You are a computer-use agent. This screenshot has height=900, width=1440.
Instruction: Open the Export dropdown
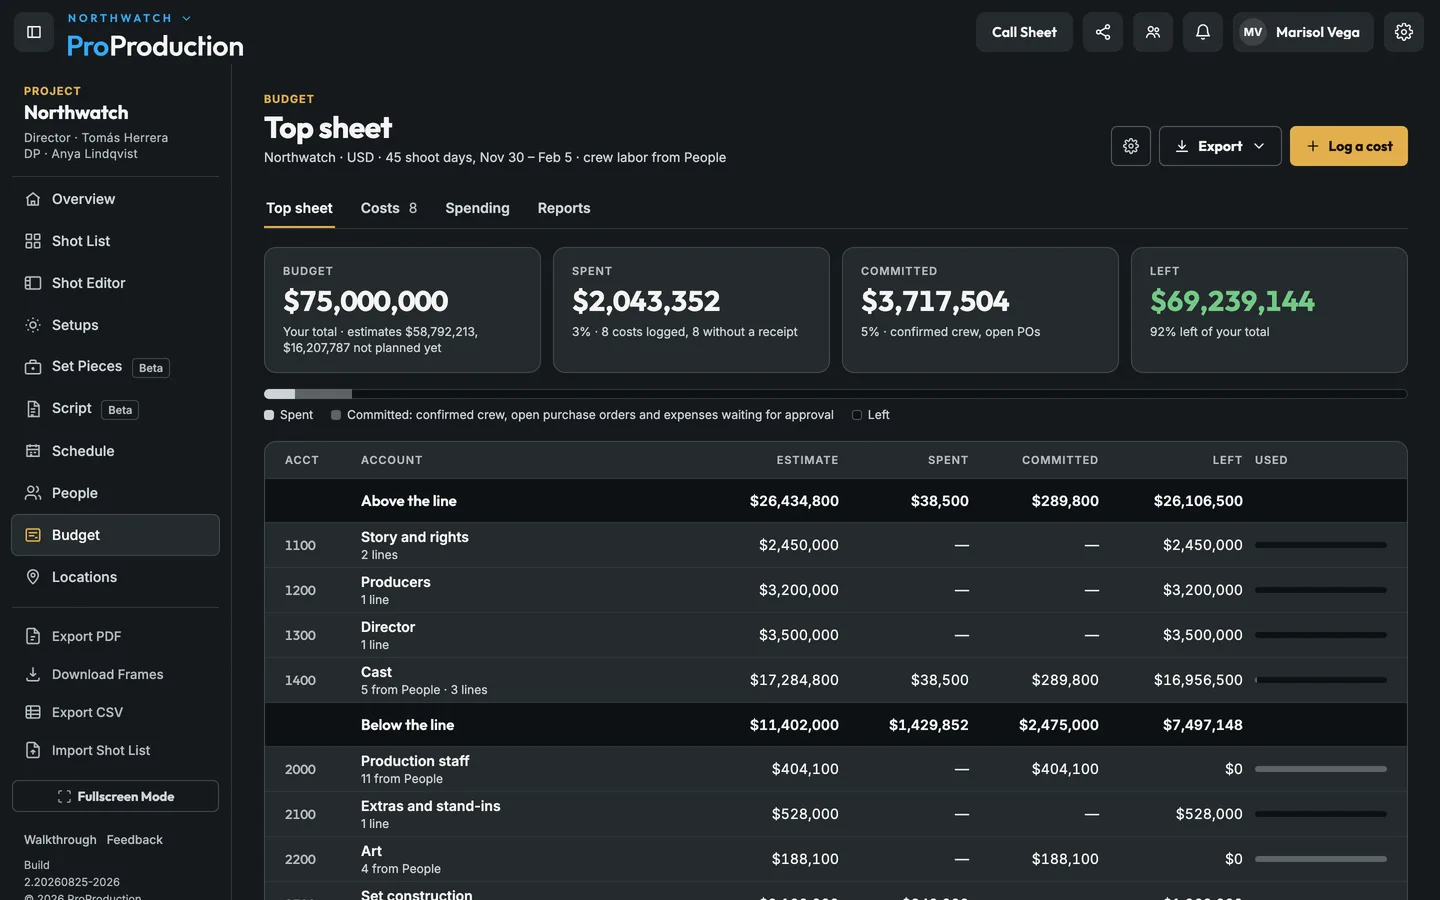(x=1220, y=146)
